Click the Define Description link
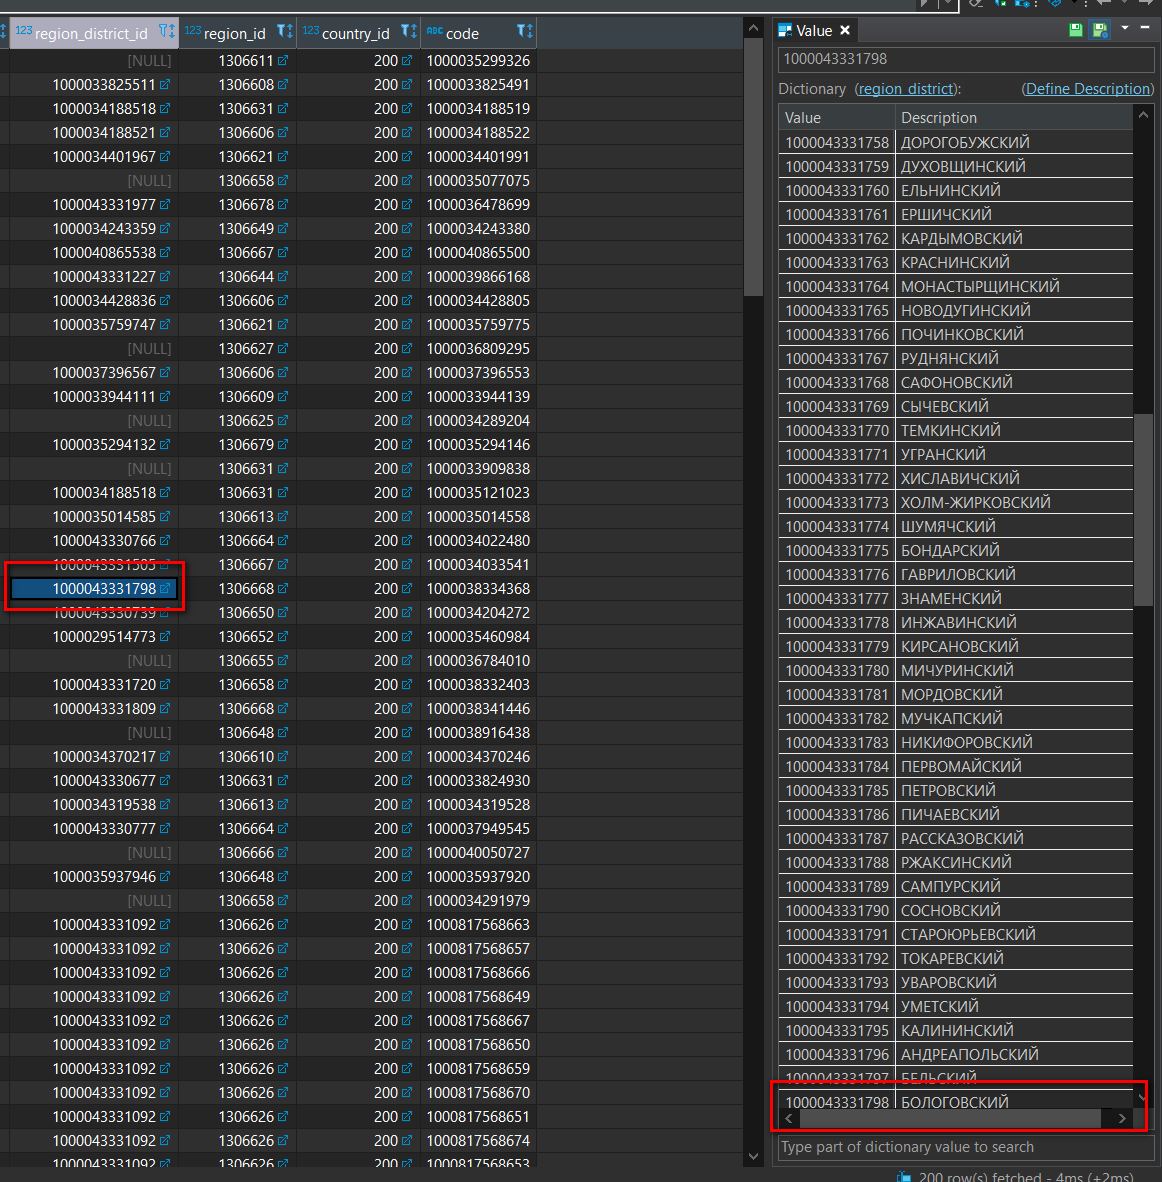Image resolution: width=1162 pixels, height=1182 pixels. 1088,89
